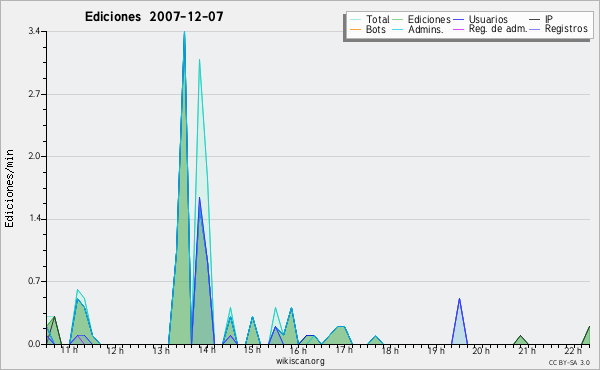The image size is (600, 370).
Task: Click the wikiscan.org credit text
Action: point(300,361)
